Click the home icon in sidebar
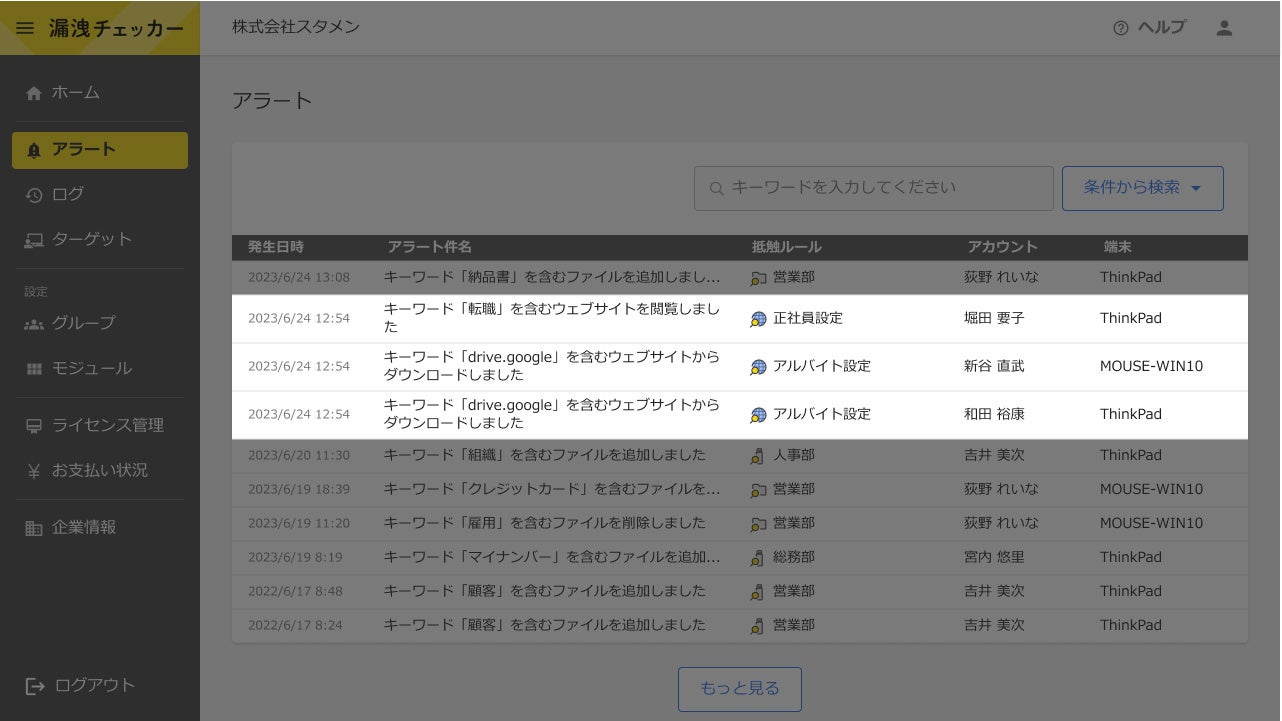 [34, 93]
